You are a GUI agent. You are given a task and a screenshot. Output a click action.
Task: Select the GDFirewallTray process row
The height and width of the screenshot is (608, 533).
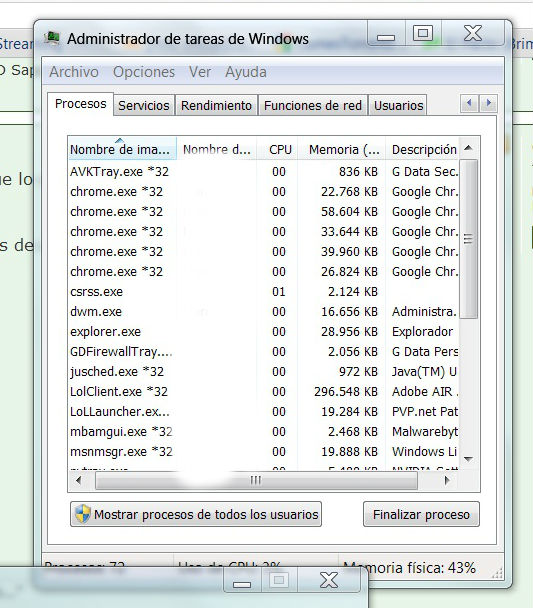point(263,352)
